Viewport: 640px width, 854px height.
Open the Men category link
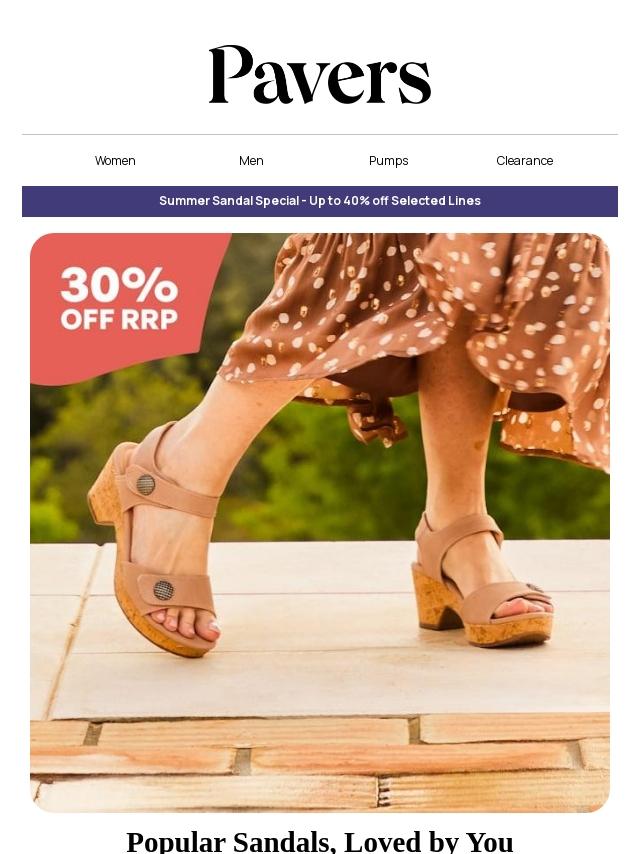[251, 161]
